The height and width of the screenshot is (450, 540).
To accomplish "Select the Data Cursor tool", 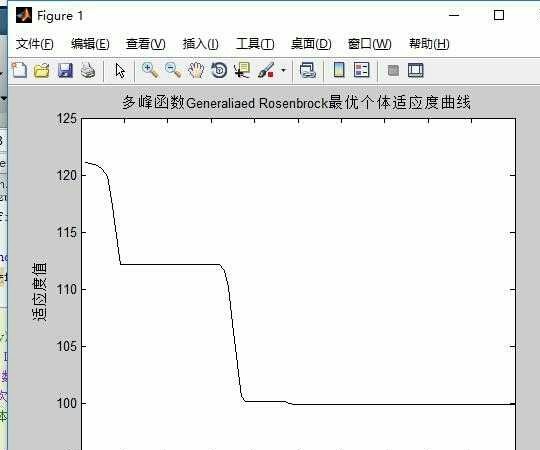I will [242, 70].
